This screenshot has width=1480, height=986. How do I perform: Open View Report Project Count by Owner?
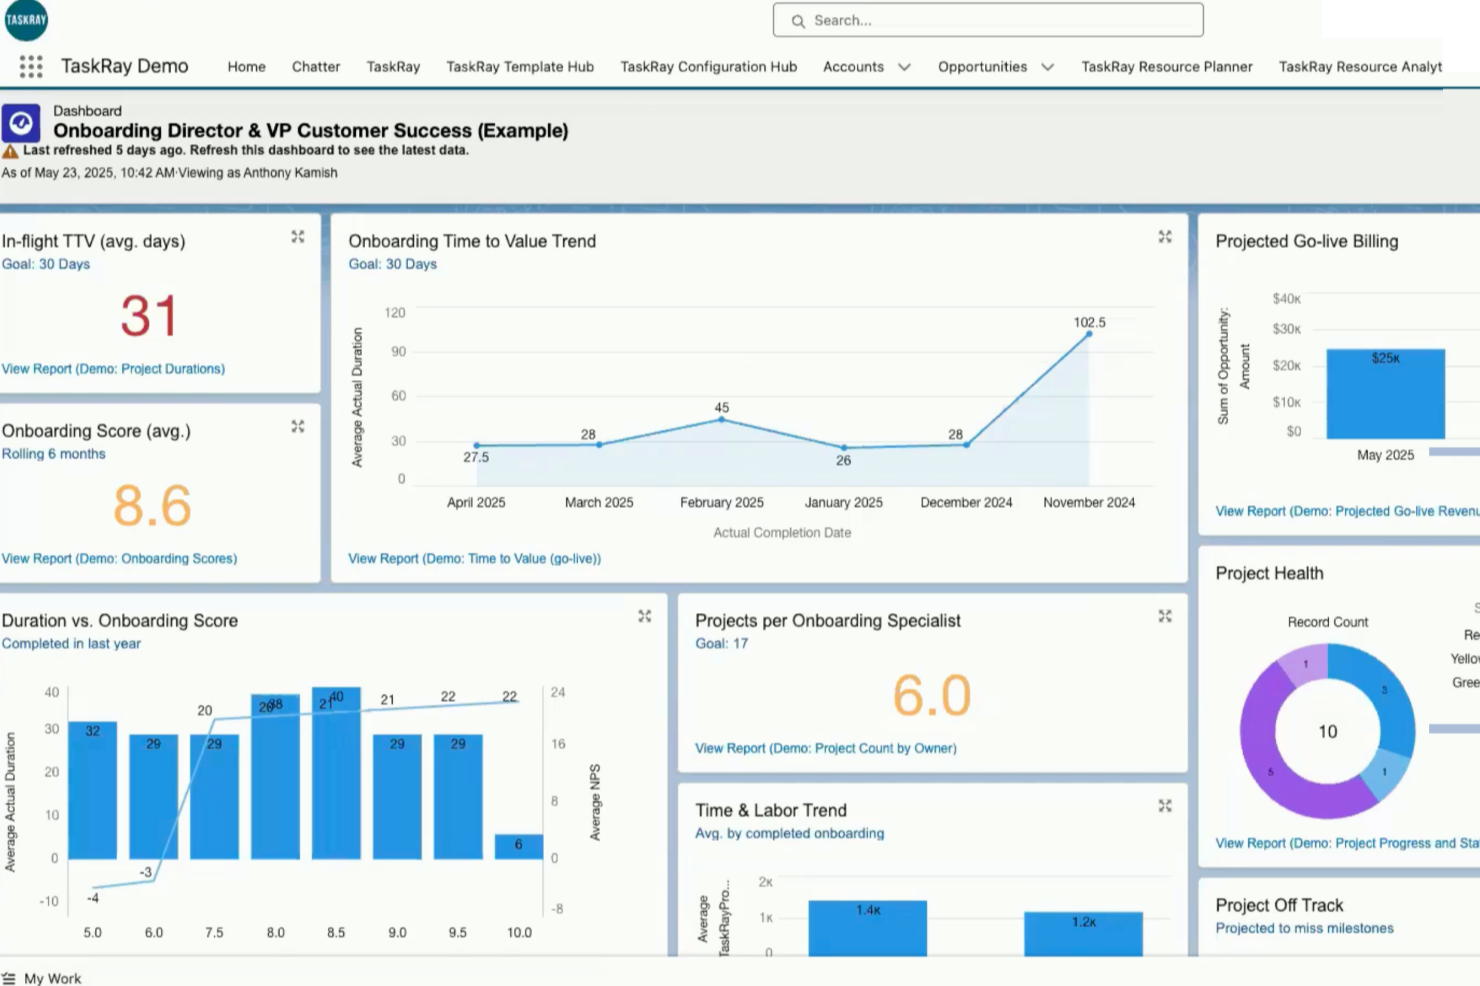(826, 748)
